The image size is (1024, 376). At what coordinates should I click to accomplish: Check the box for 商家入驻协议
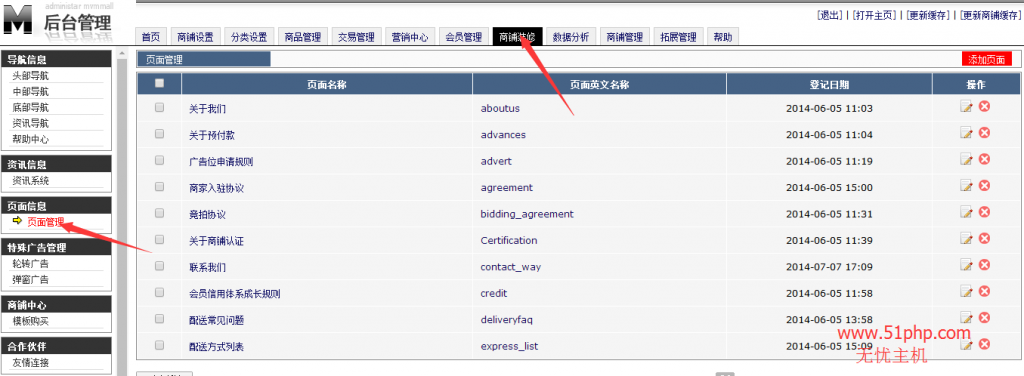pos(159,186)
